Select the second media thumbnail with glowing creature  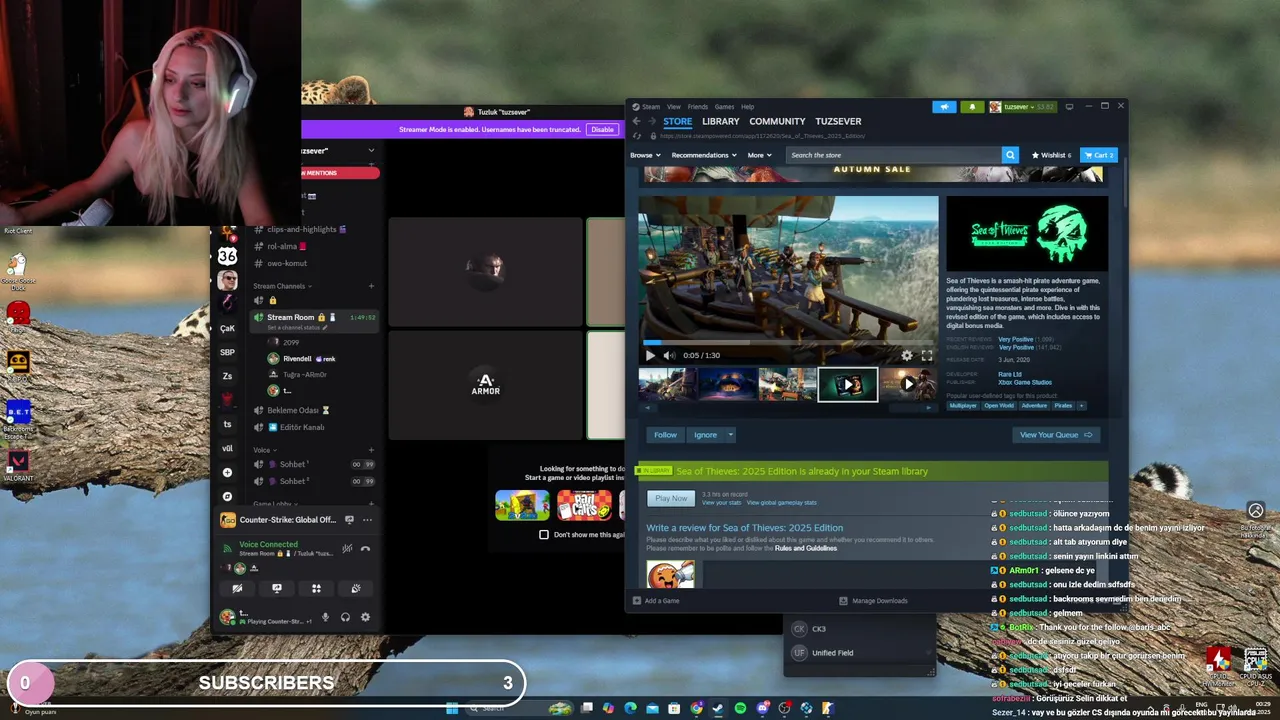727,384
